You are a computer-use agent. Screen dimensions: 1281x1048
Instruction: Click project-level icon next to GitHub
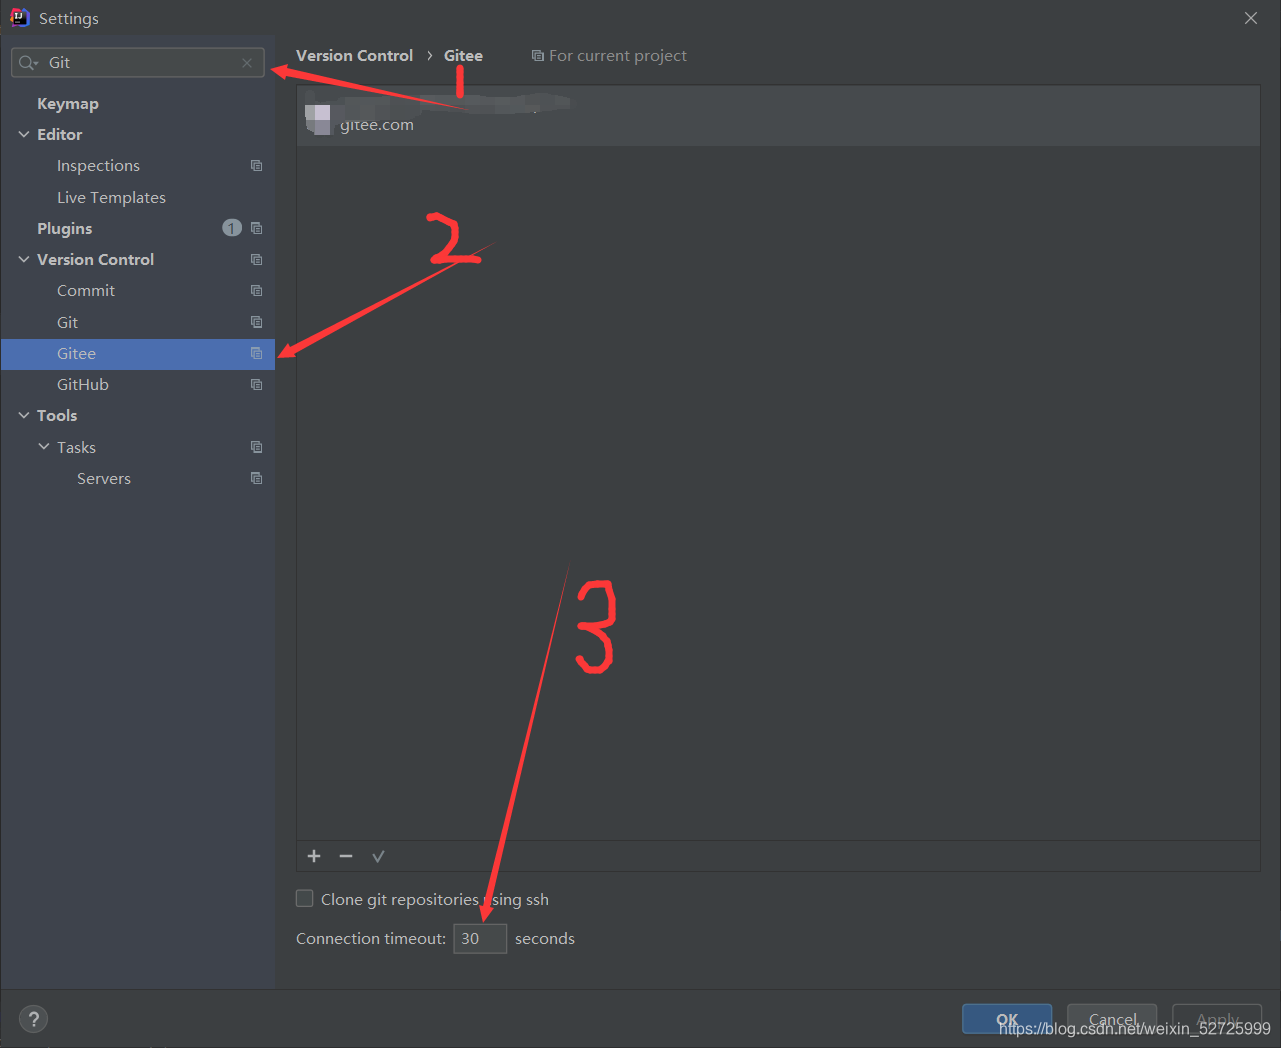click(257, 384)
